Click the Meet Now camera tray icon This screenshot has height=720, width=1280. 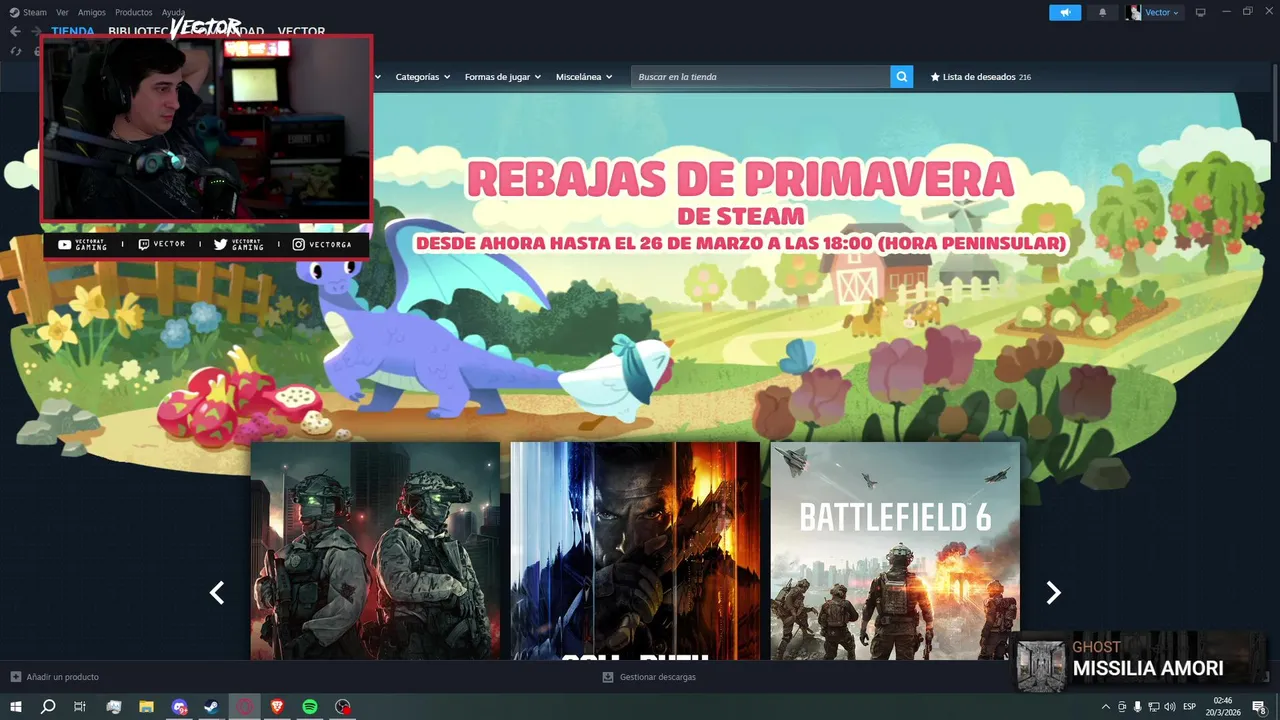(1122, 707)
